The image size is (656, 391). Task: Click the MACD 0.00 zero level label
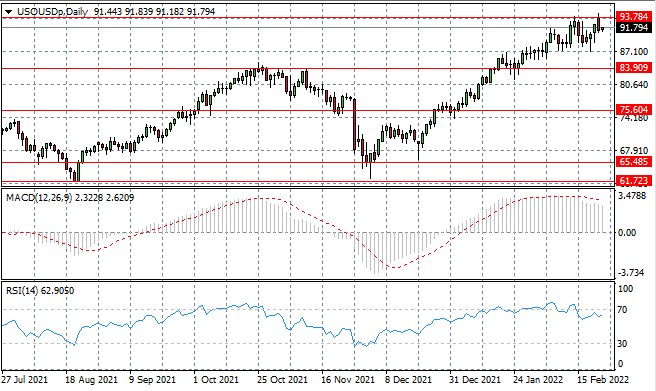pos(627,233)
